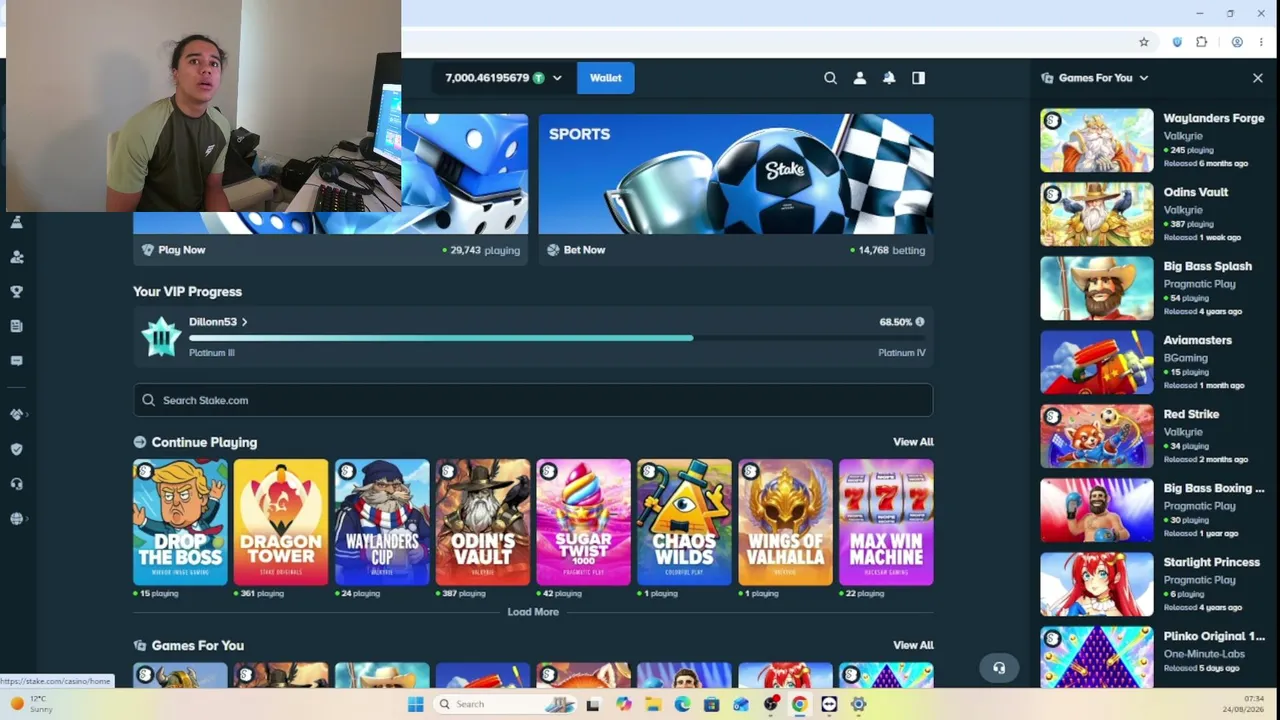The image size is (1280, 720).
Task: View all Continue Playing games
Action: point(913,442)
